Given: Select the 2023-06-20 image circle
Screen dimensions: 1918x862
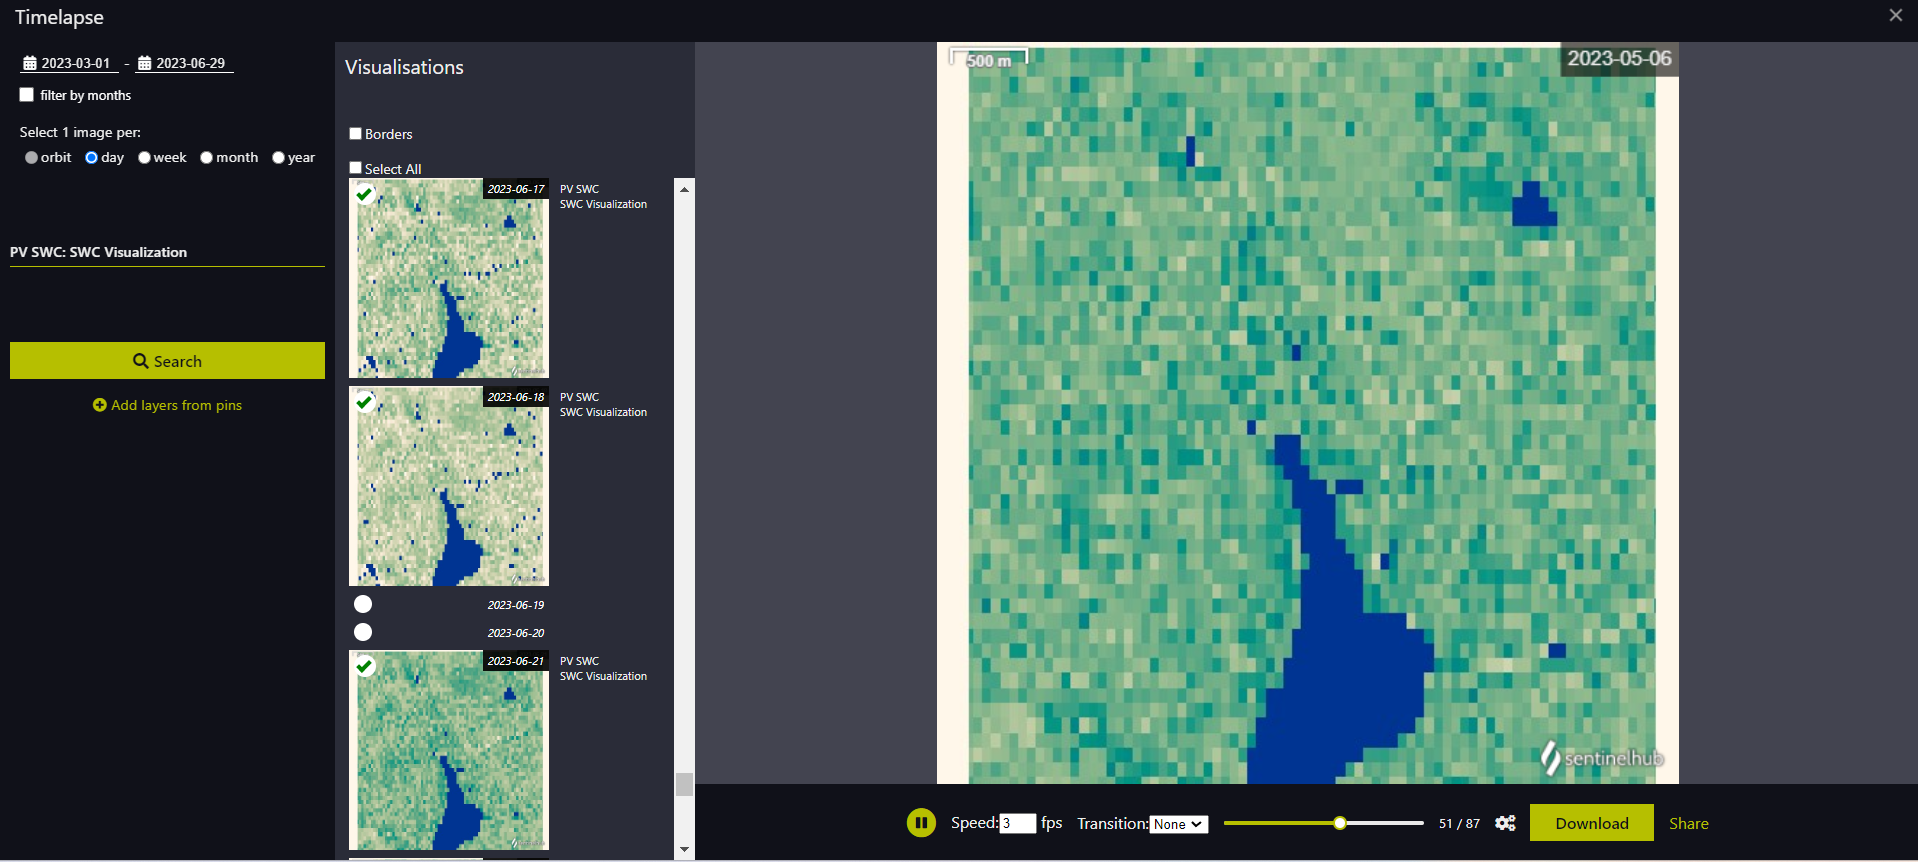Looking at the screenshot, I should click(363, 632).
